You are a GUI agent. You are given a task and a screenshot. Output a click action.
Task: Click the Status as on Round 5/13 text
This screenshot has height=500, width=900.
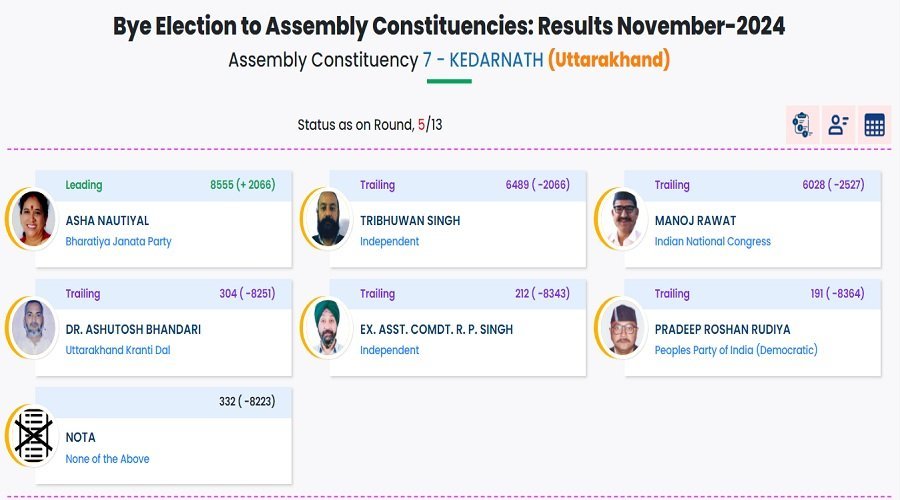click(x=369, y=125)
